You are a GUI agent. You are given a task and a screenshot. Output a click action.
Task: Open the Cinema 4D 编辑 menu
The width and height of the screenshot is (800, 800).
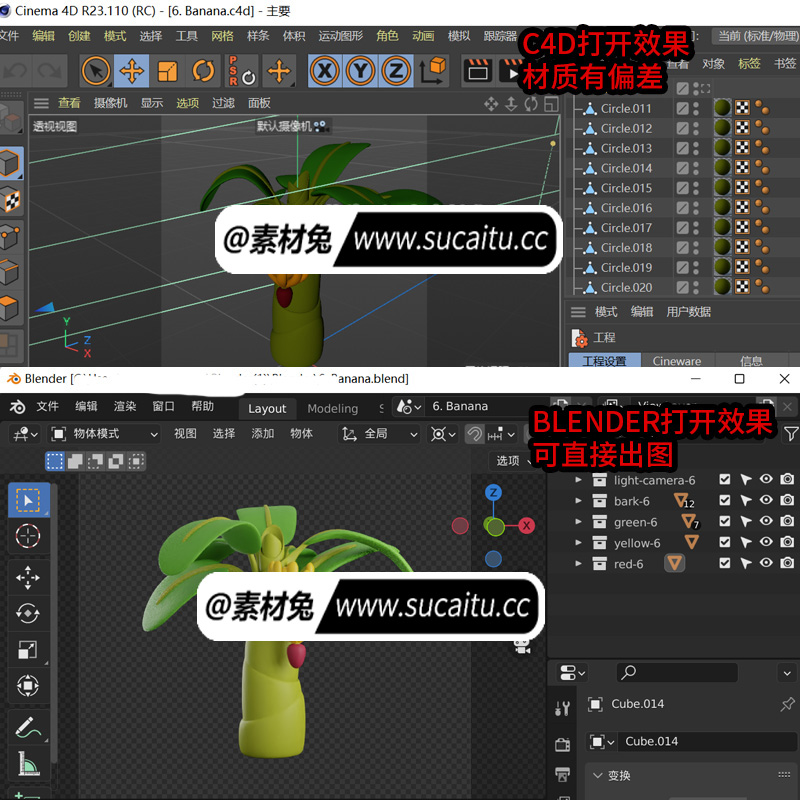pos(43,36)
